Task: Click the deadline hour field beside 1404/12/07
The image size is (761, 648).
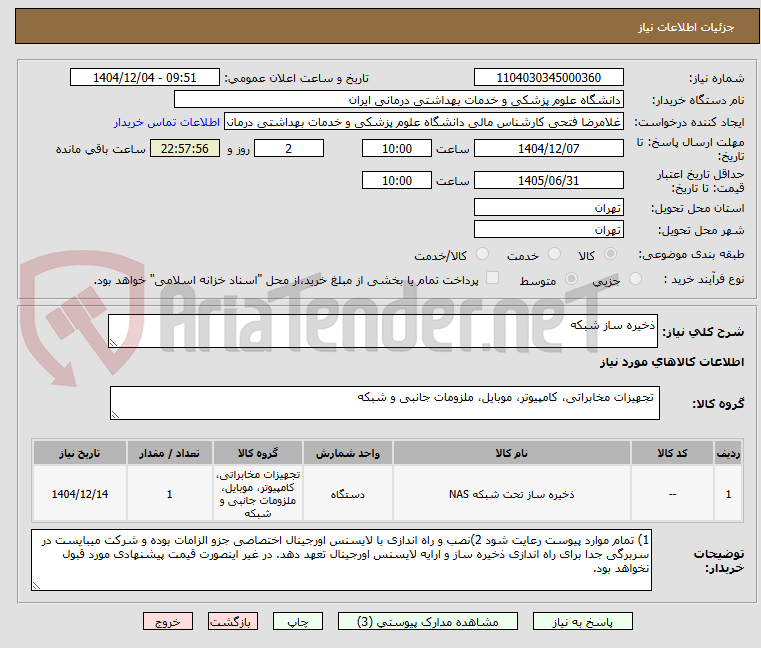Action: (397, 149)
